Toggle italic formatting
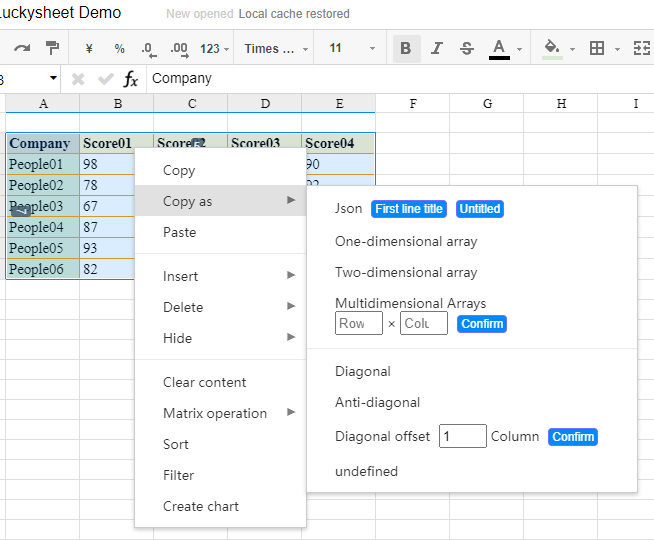Viewport: 654px width, 540px height. (x=437, y=48)
